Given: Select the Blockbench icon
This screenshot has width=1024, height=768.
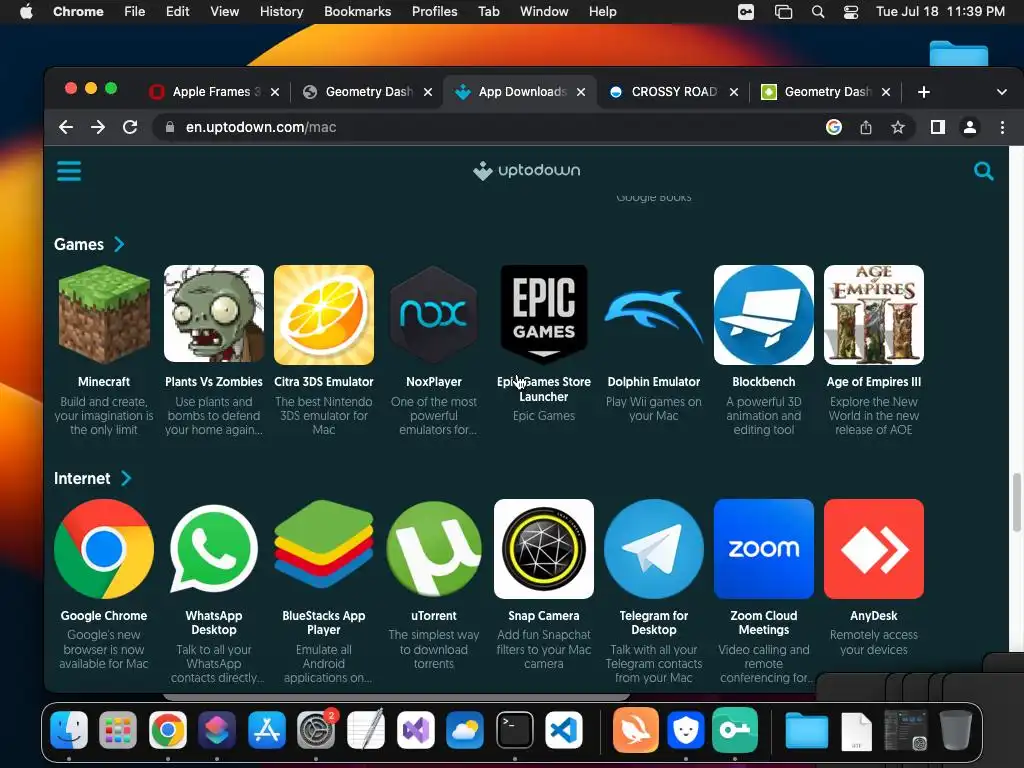Looking at the screenshot, I should coord(764,315).
